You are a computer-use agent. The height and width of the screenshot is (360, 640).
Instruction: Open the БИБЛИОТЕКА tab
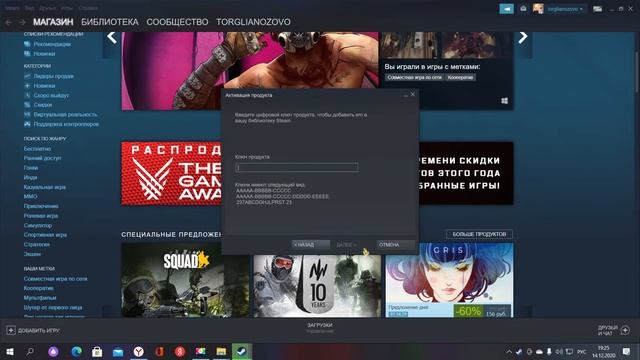[110, 22]
